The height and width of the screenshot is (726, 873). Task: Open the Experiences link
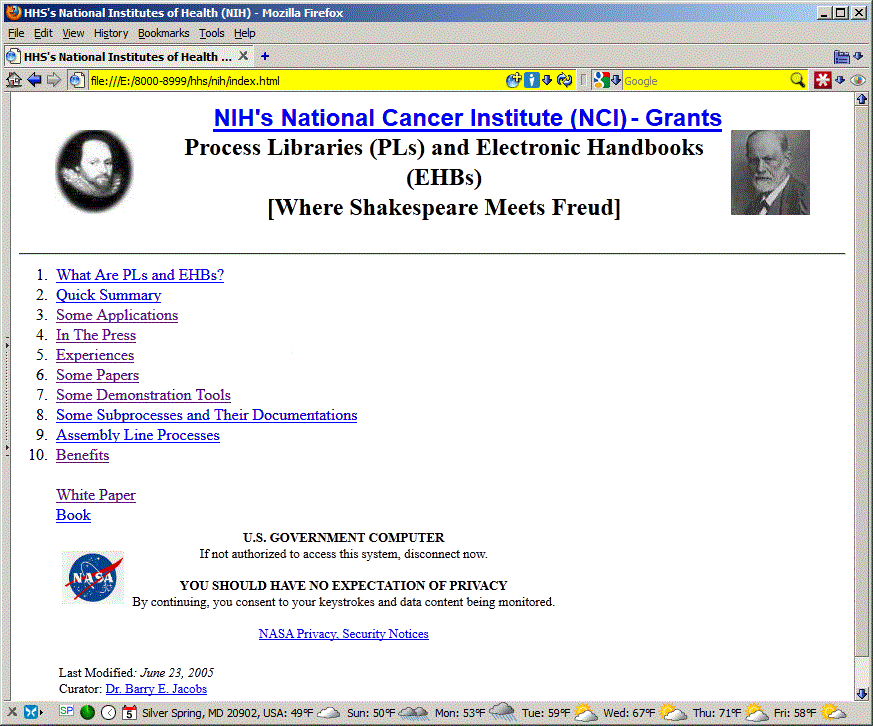pyautogui.click(x=95, y=355)
